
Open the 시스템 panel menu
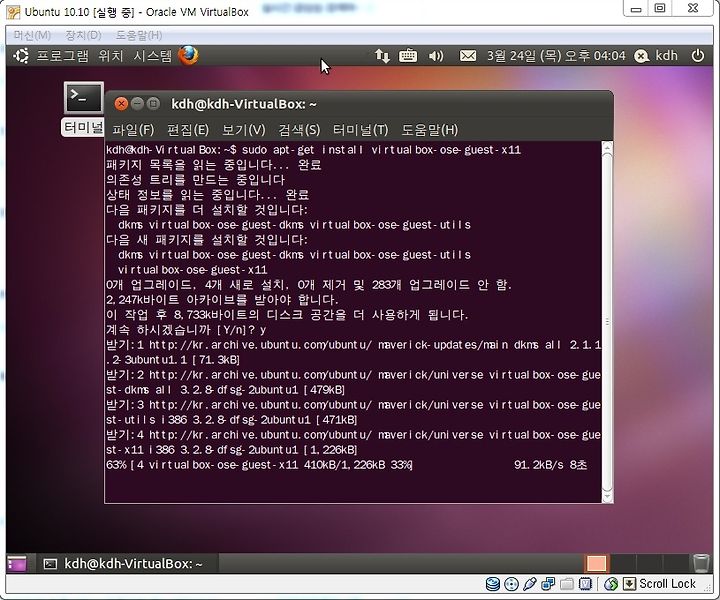(152, 56)
